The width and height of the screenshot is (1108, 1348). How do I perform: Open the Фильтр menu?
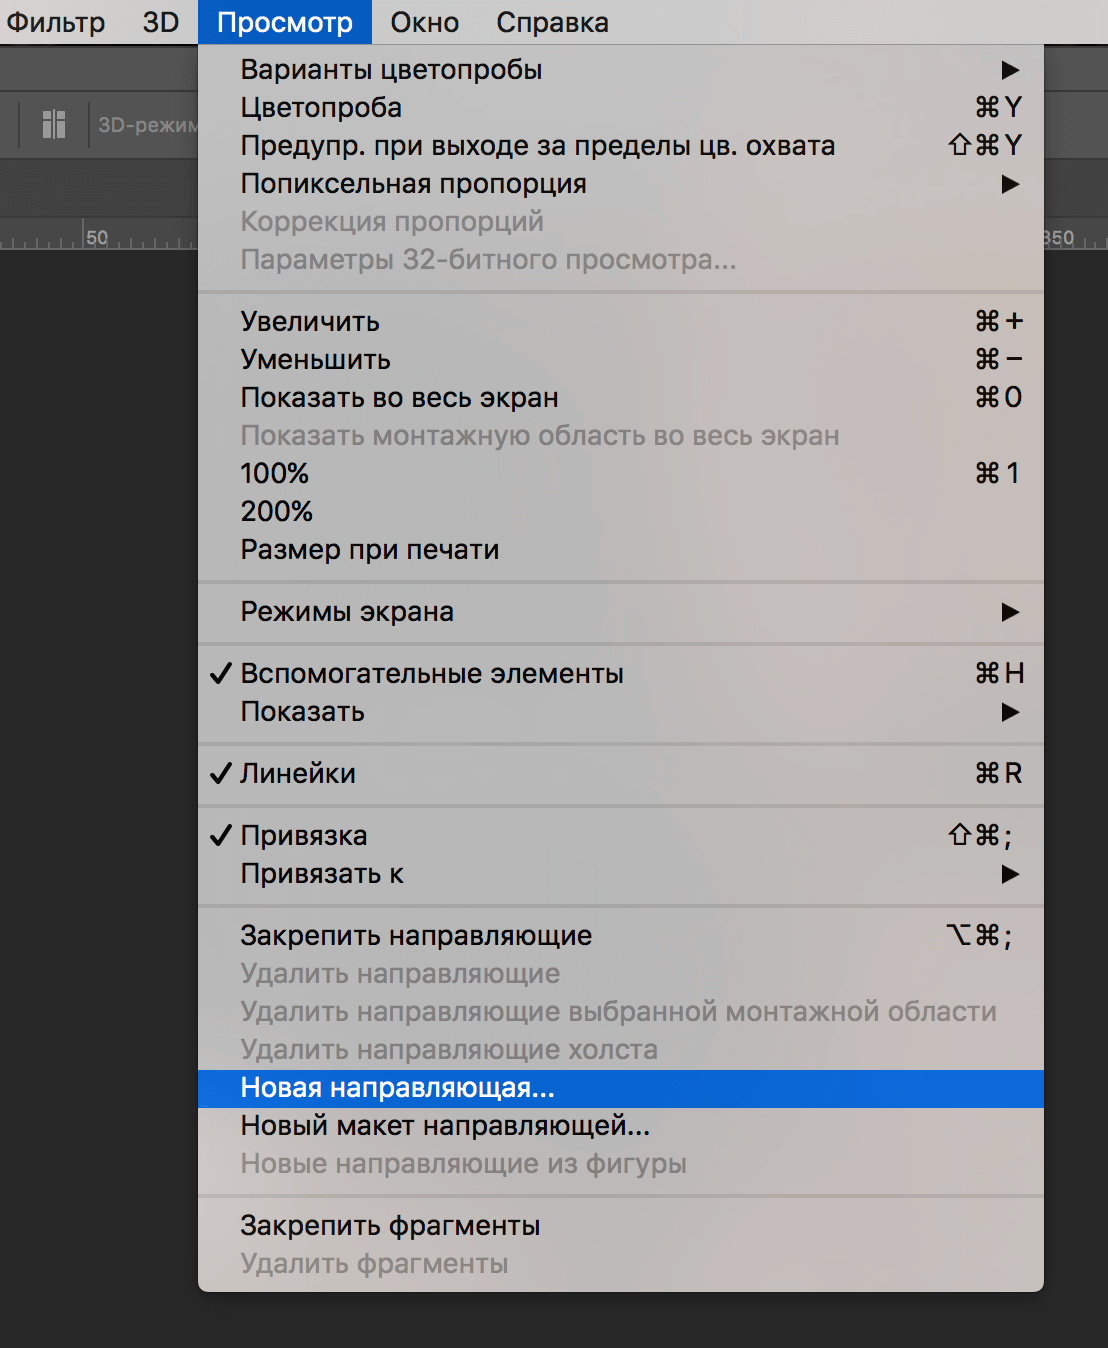pos(56,22)
